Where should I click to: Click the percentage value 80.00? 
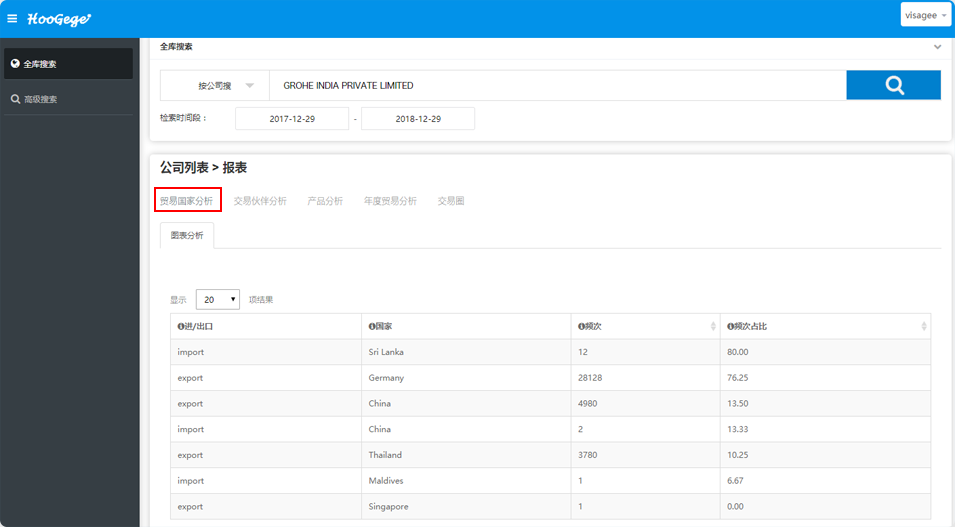pyautogui.click(x=738, y=352)
